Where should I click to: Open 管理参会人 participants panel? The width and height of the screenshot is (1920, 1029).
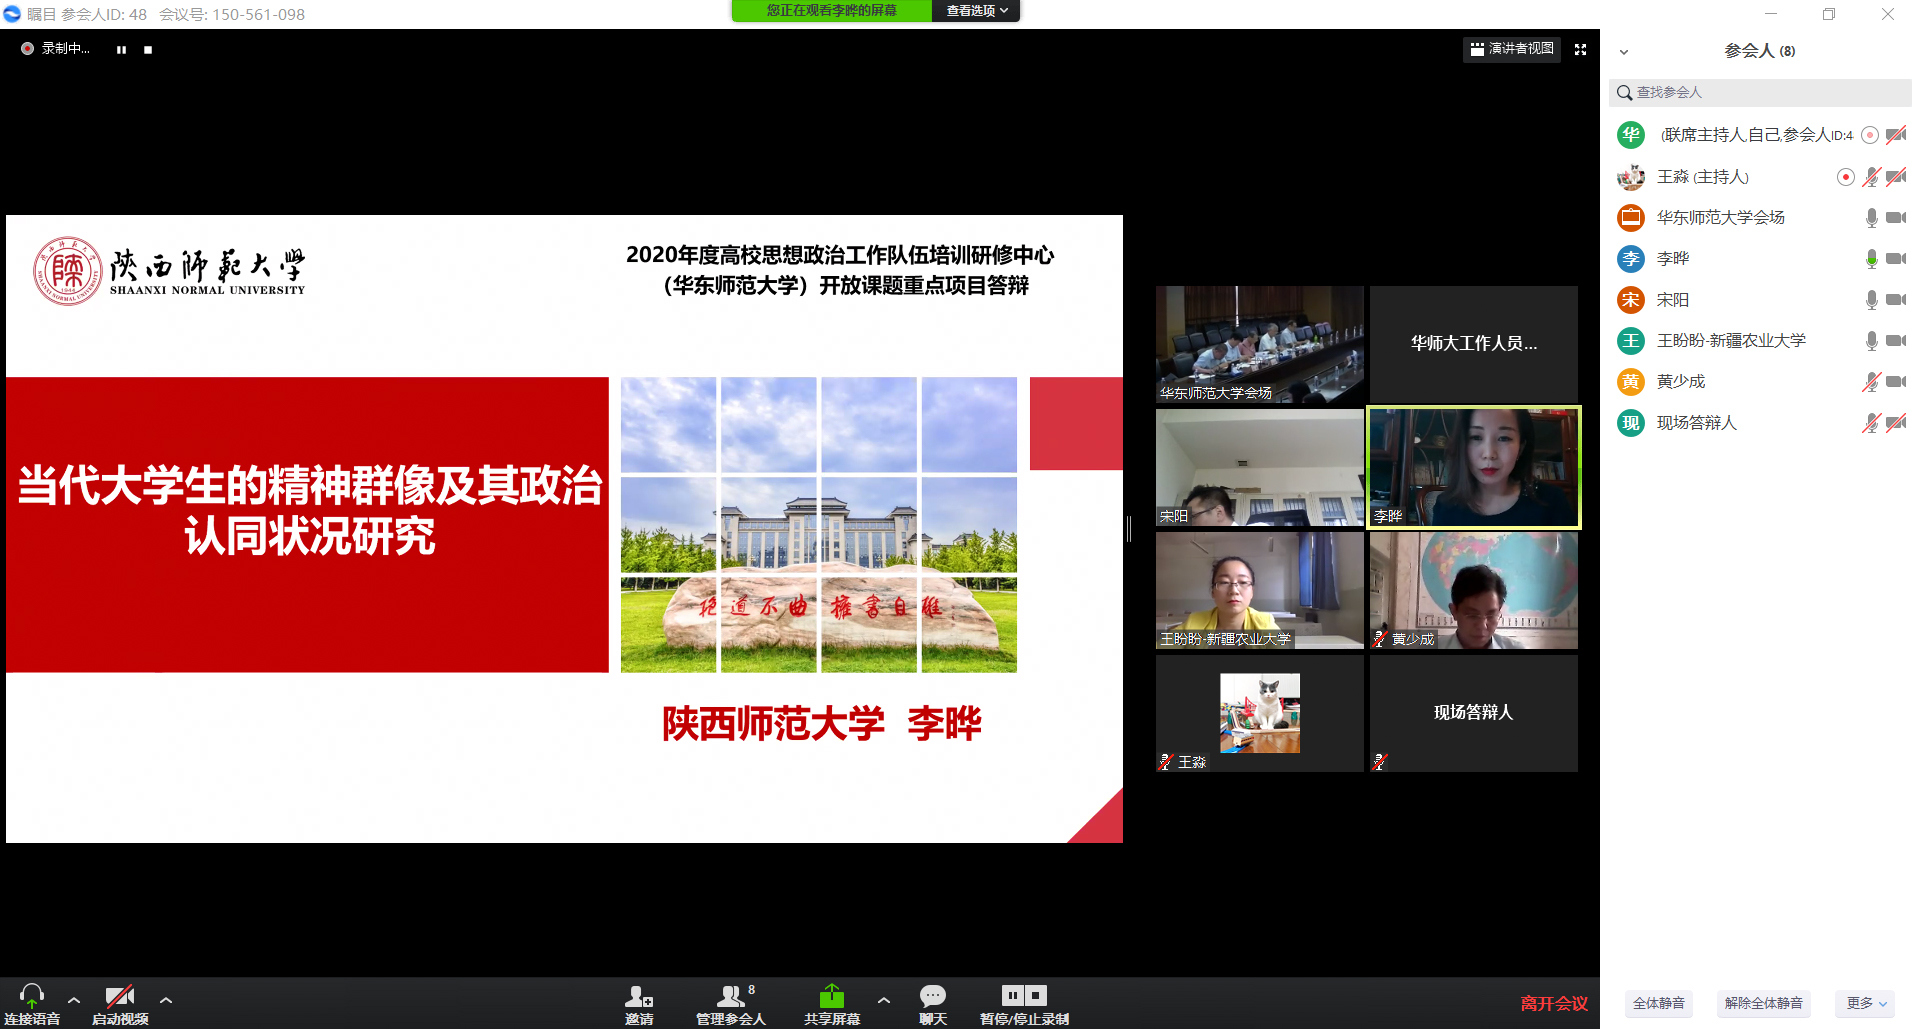tap(731, 997)
